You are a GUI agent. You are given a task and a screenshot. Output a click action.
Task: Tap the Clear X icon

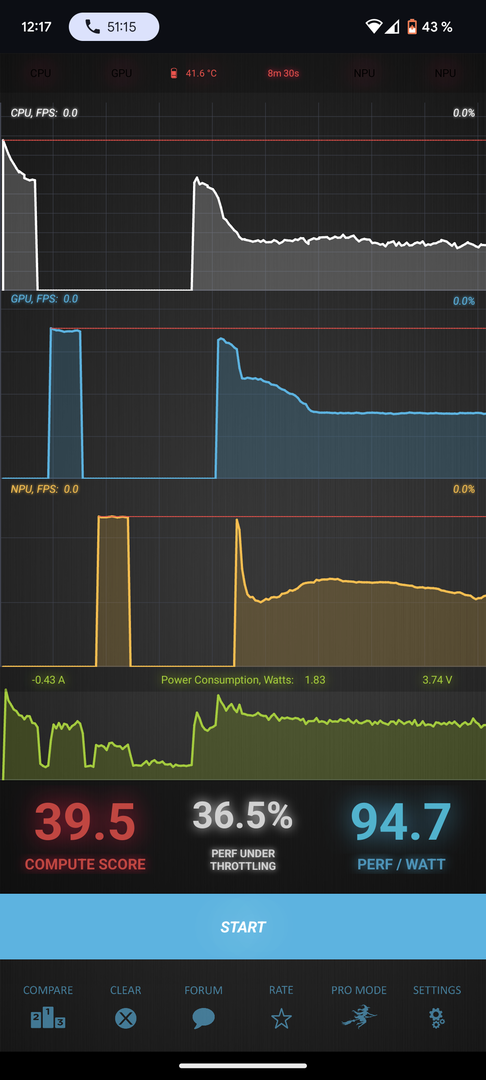(x=125, y=1018)
